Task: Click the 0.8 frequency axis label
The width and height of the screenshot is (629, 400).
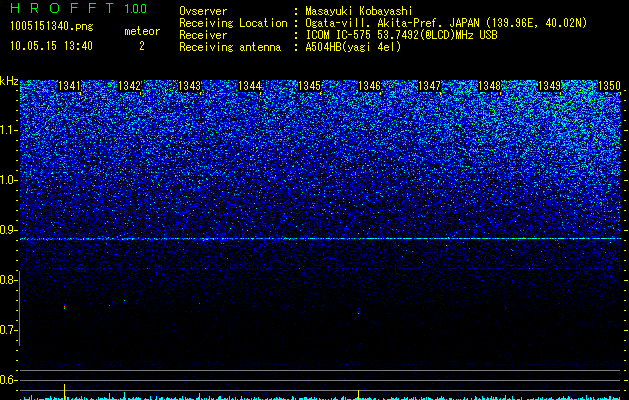Action: coord(7,280)
